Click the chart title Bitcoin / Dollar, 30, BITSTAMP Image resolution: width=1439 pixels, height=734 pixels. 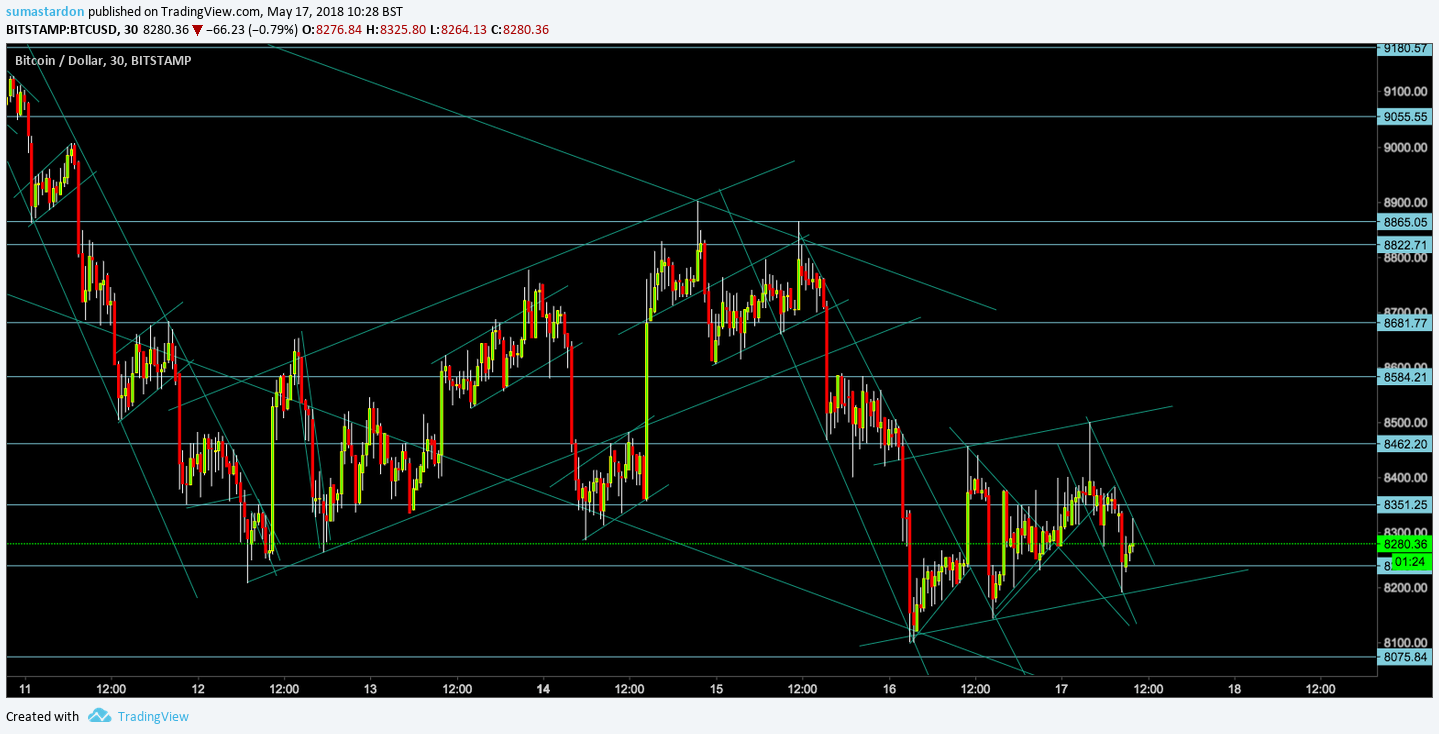click(x=103, y=60)
